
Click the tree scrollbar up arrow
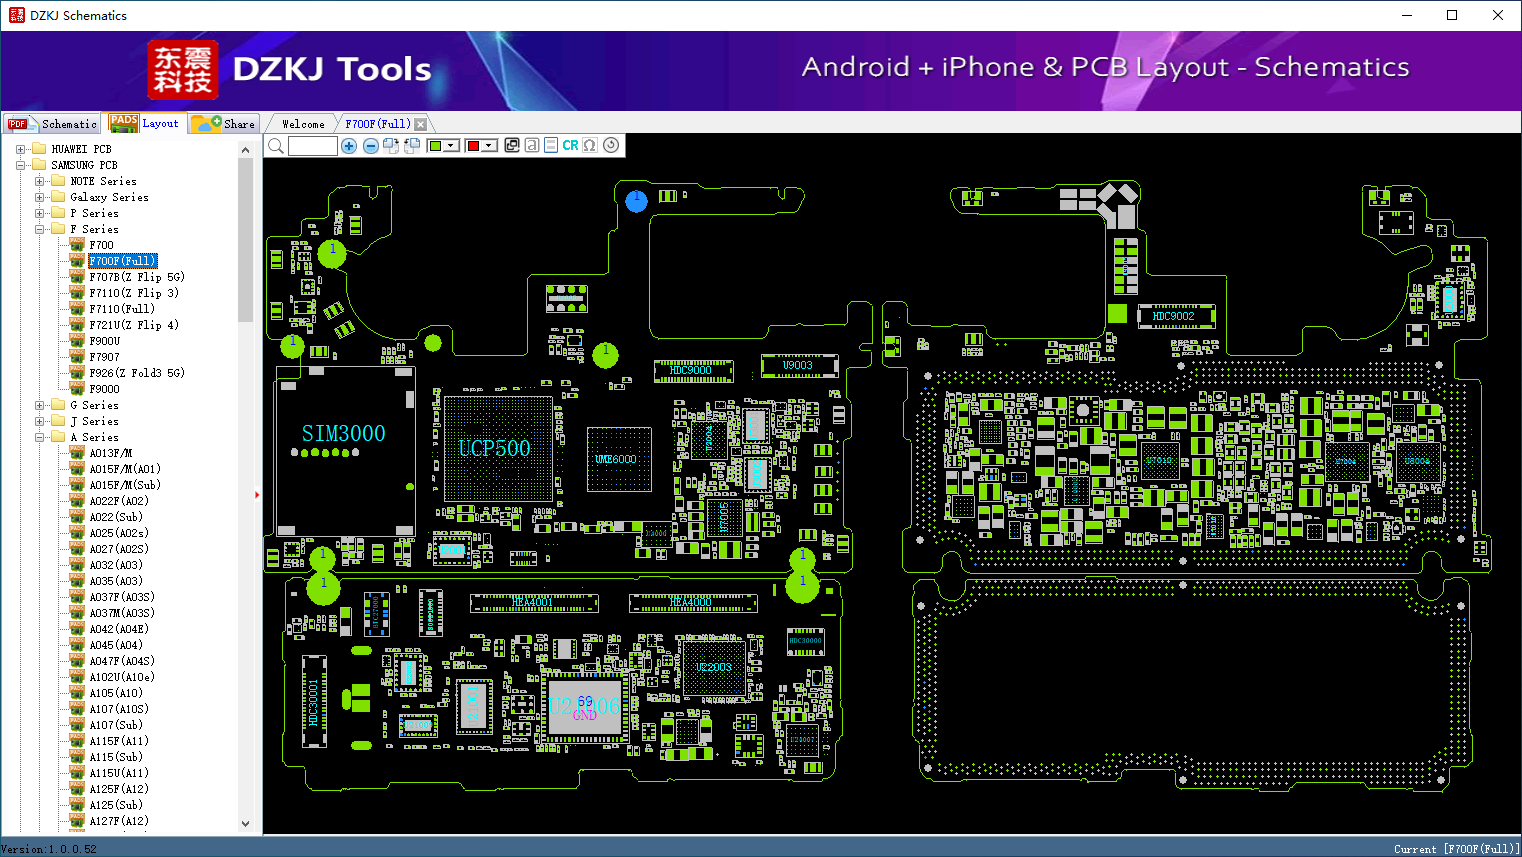(x=246, y=150)
